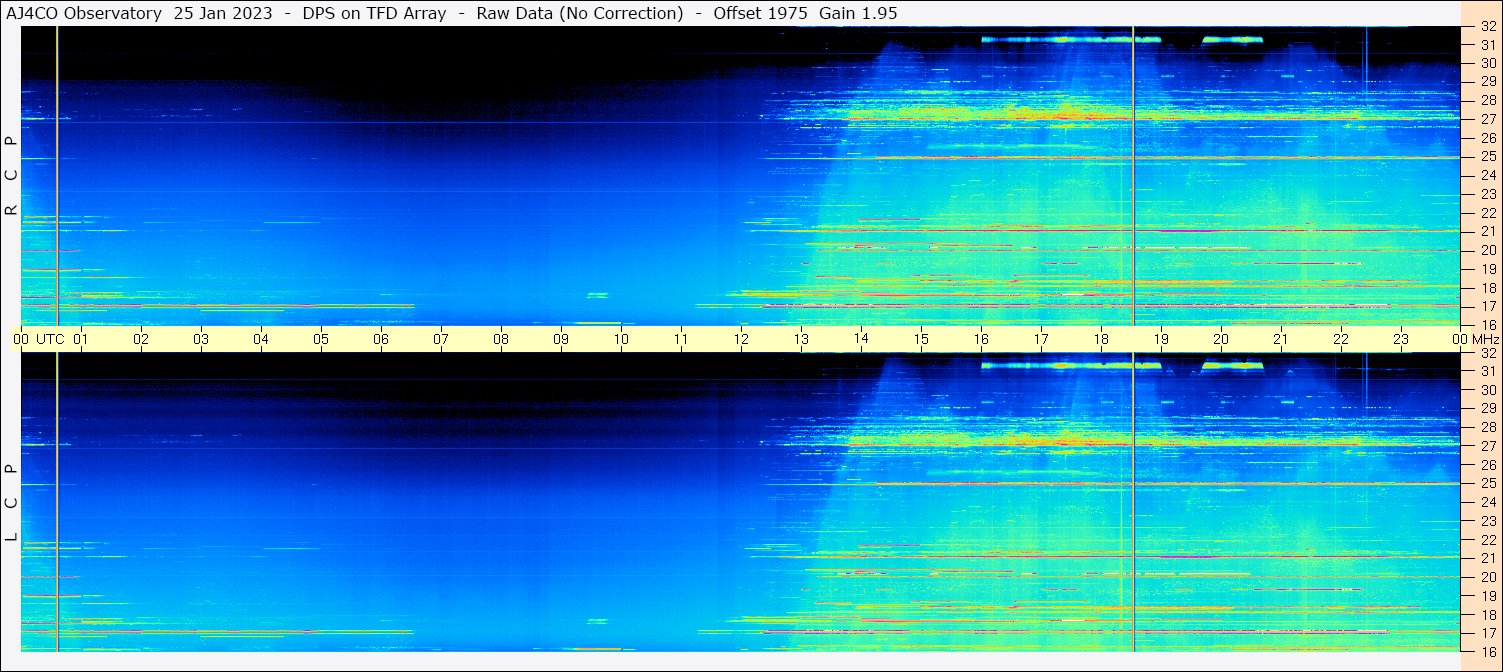Click hour label "08" on the time axis
Image resolution: width=1503 pixels, height=672 pixels.
pos(501,339)
